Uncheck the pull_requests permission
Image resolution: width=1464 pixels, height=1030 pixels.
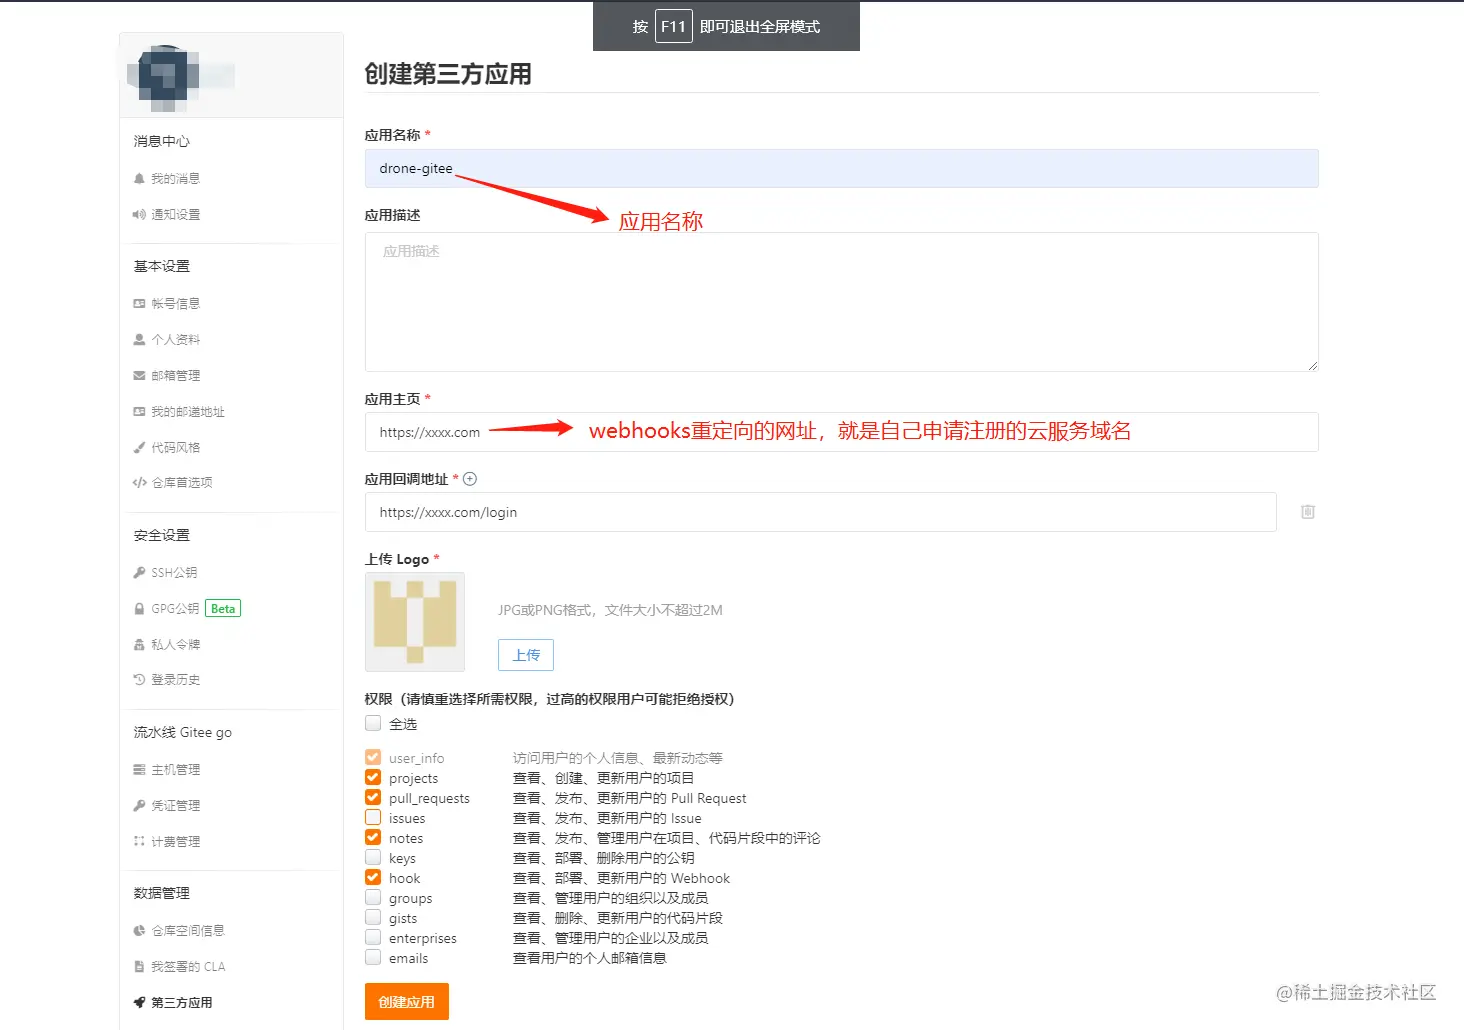(373, 798)
